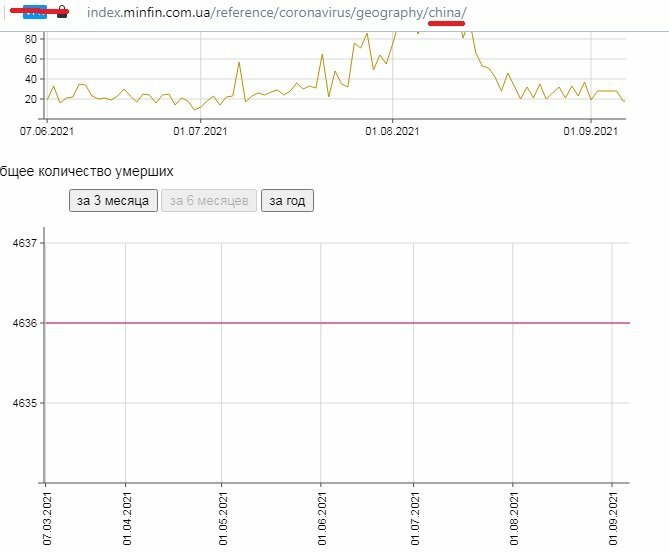Click the vertical 01.07.2021 label on lower chart
This screenshot has width=669, height=552.
pos(415,518)
